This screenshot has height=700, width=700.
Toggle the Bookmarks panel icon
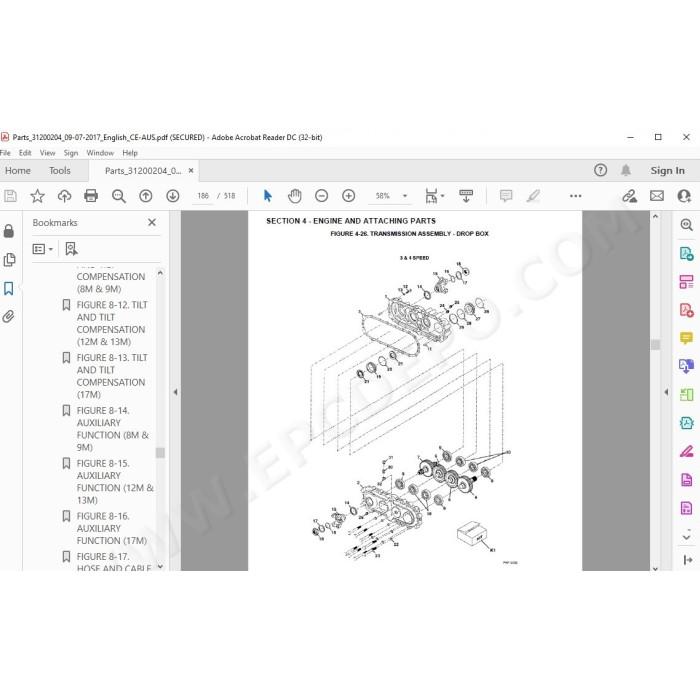click(x=9, y=288)
